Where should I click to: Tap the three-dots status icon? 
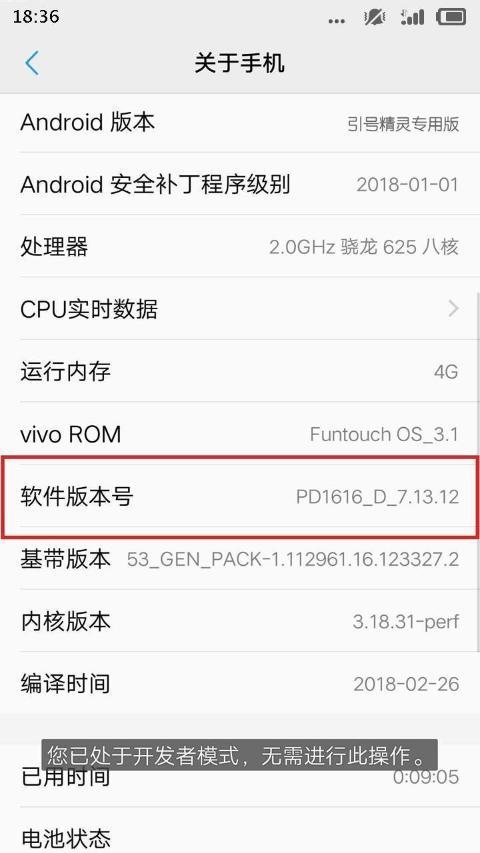337,21
